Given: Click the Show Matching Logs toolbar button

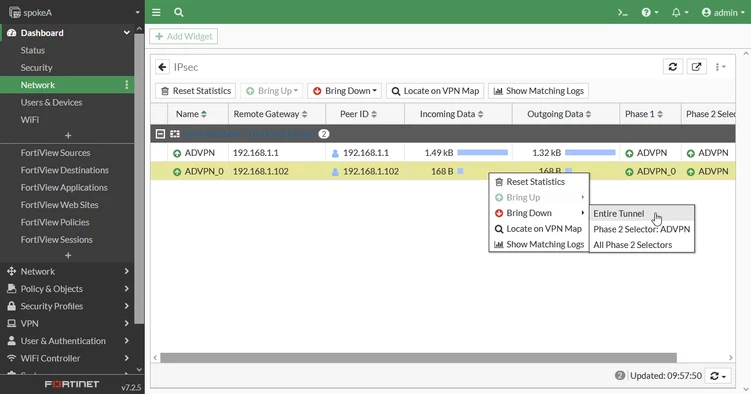Looking at the screenshot, I should click(538, 91).
